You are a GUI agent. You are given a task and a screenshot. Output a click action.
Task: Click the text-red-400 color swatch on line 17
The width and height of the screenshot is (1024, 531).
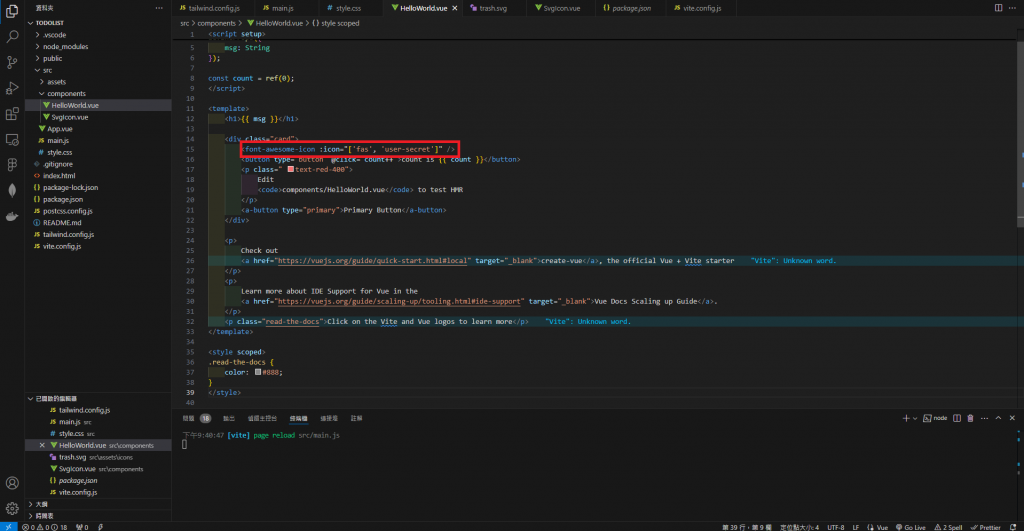pyautogui.click(x=291, y=169)
